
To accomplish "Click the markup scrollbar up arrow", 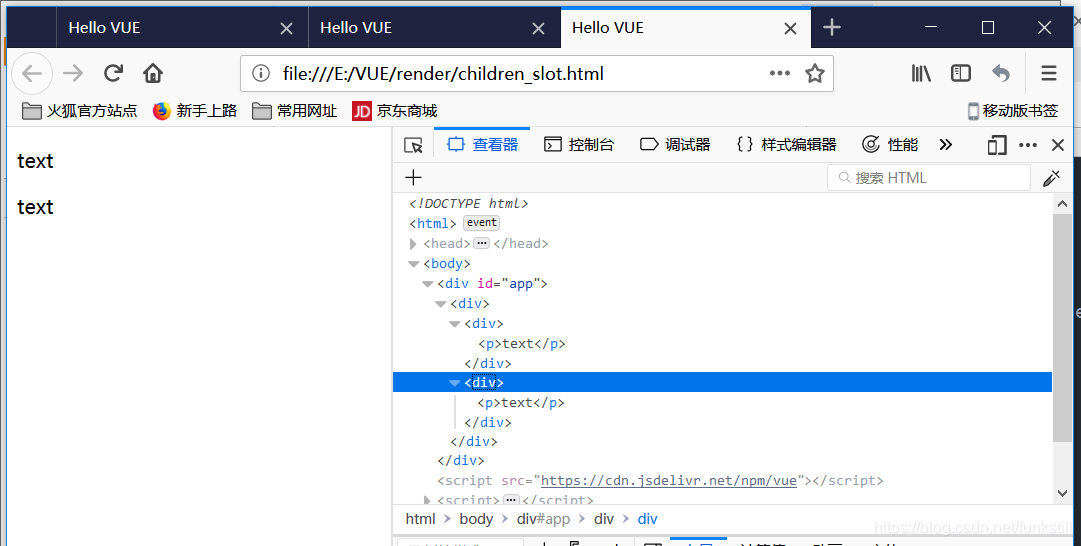I will point(1062,203).
